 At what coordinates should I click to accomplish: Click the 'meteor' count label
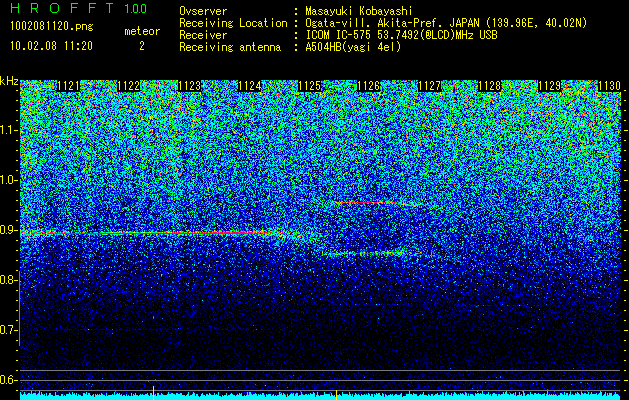point(142,31)
